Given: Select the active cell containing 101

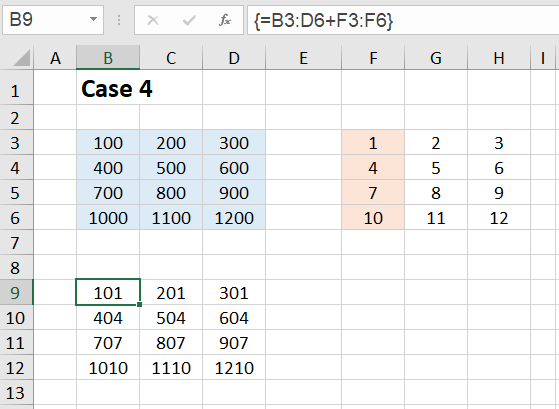Looking at the screenshot, I should tap(108, 292).
